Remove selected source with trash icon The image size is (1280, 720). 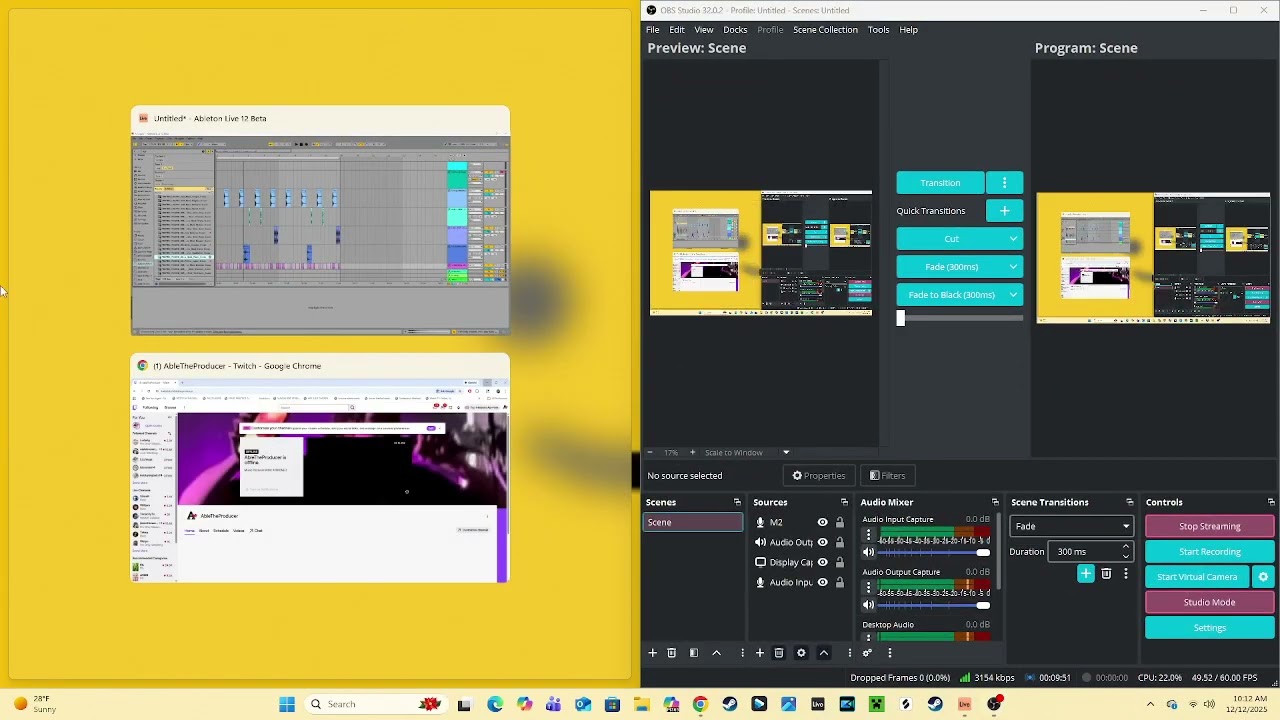pos(779,653)
